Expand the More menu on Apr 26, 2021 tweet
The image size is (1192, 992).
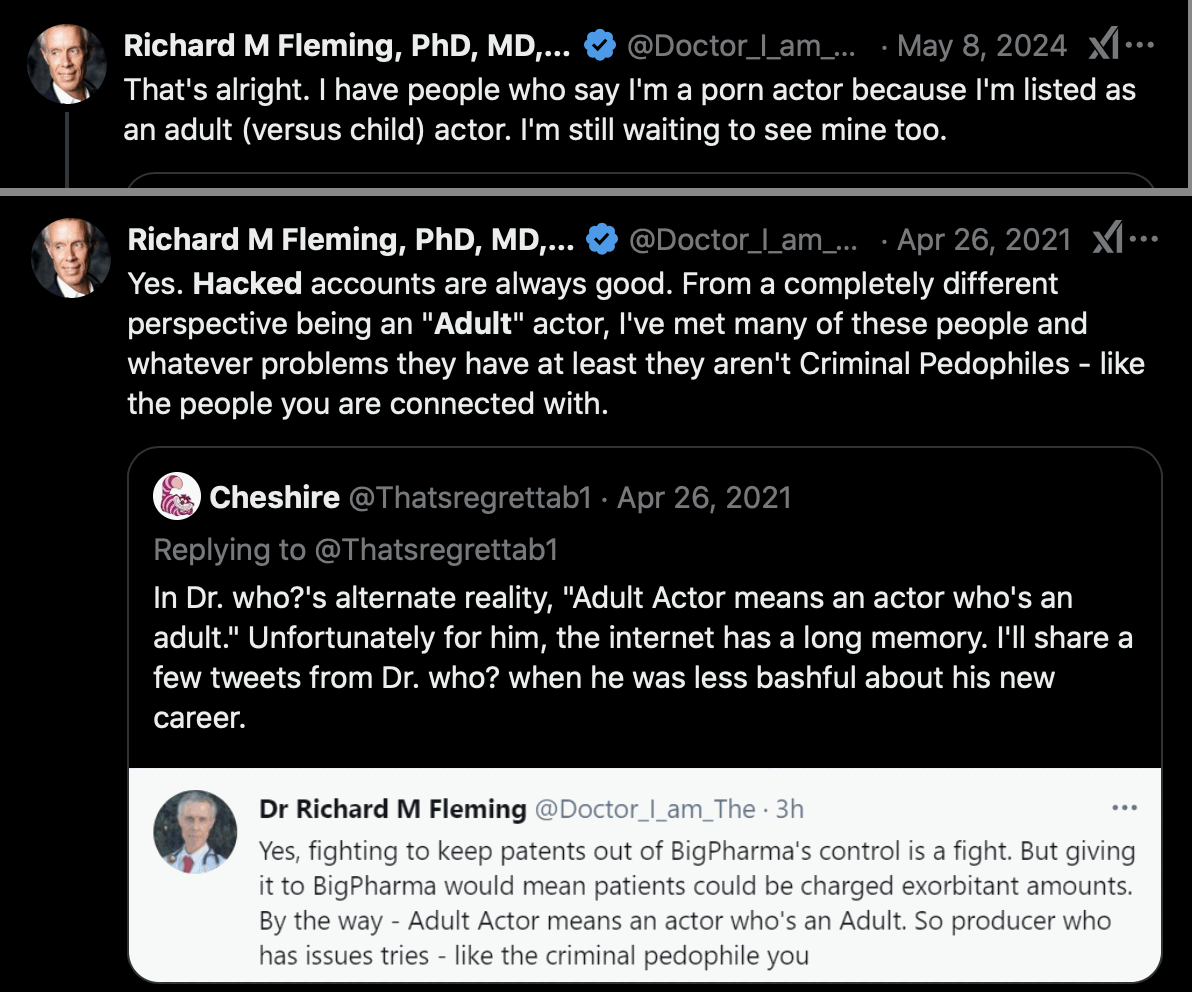1143,240
